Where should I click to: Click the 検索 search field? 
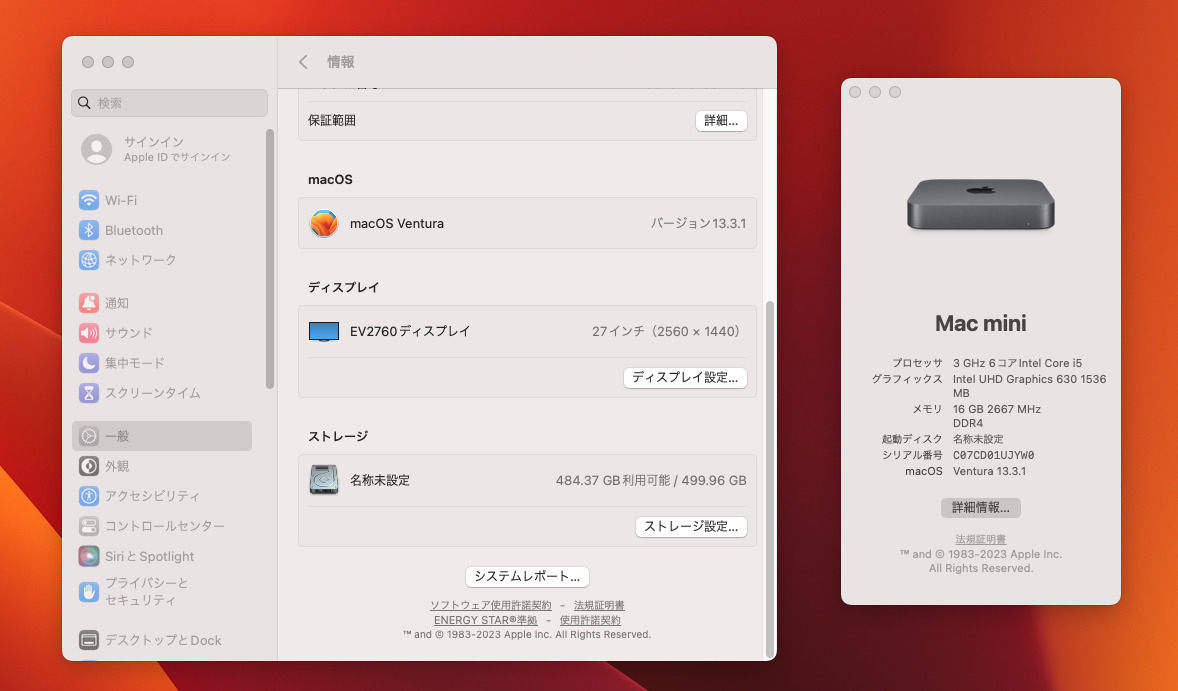coord(169,103)
